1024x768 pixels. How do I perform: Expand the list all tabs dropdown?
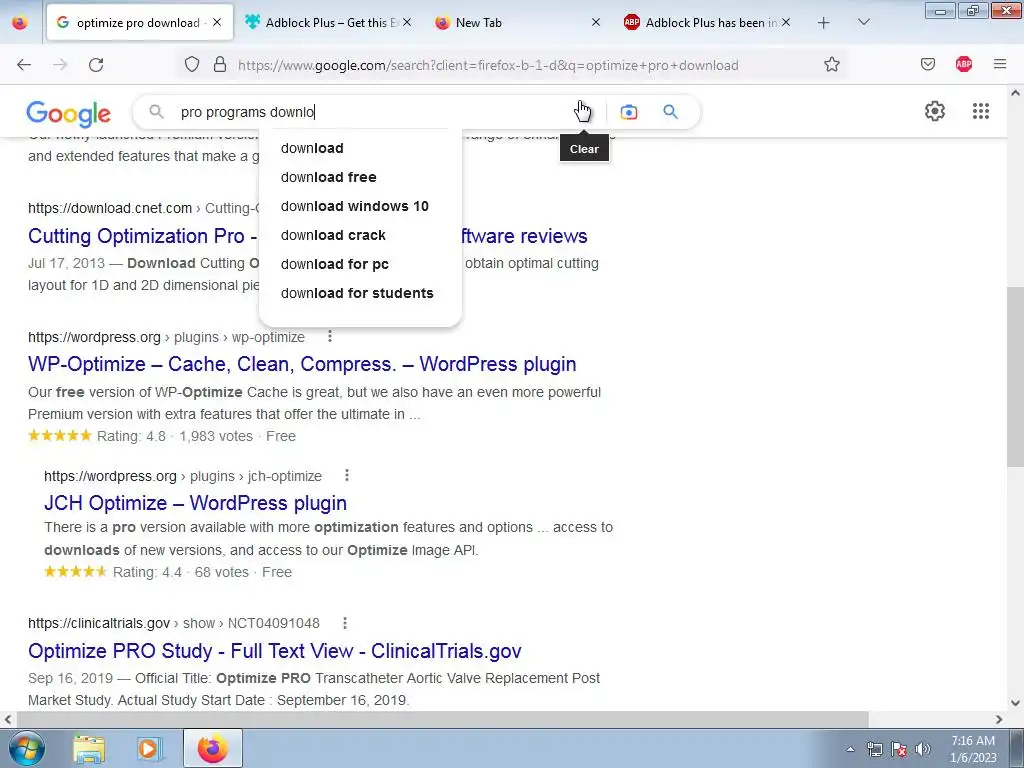(x=863, y=23)
